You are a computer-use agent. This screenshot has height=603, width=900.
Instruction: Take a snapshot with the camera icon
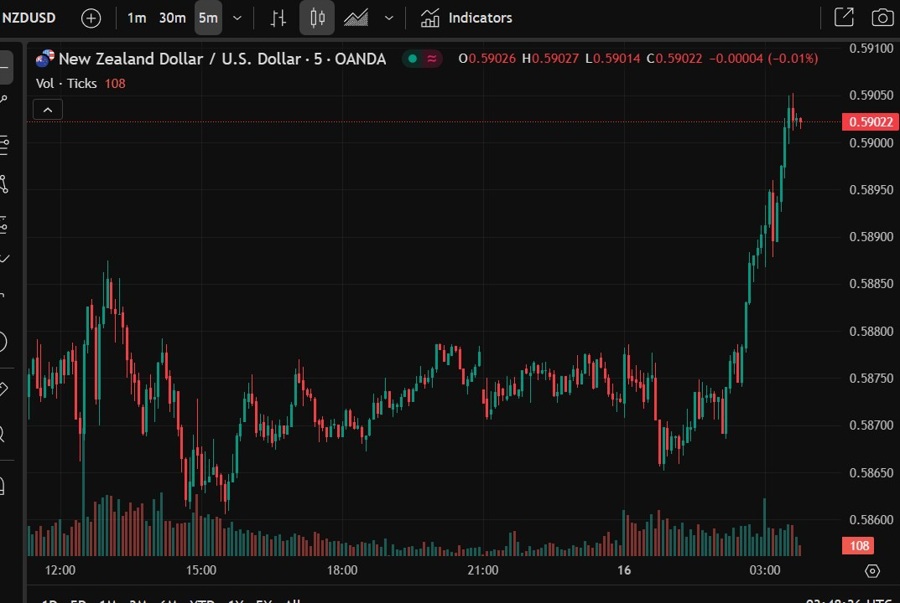(882, 18)
